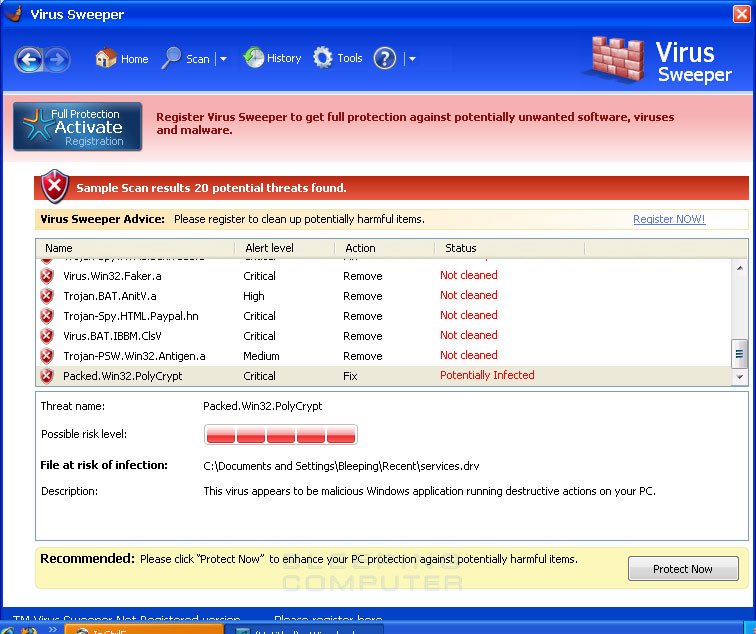Click the Scan magnifying glass icon

(171, 58)
